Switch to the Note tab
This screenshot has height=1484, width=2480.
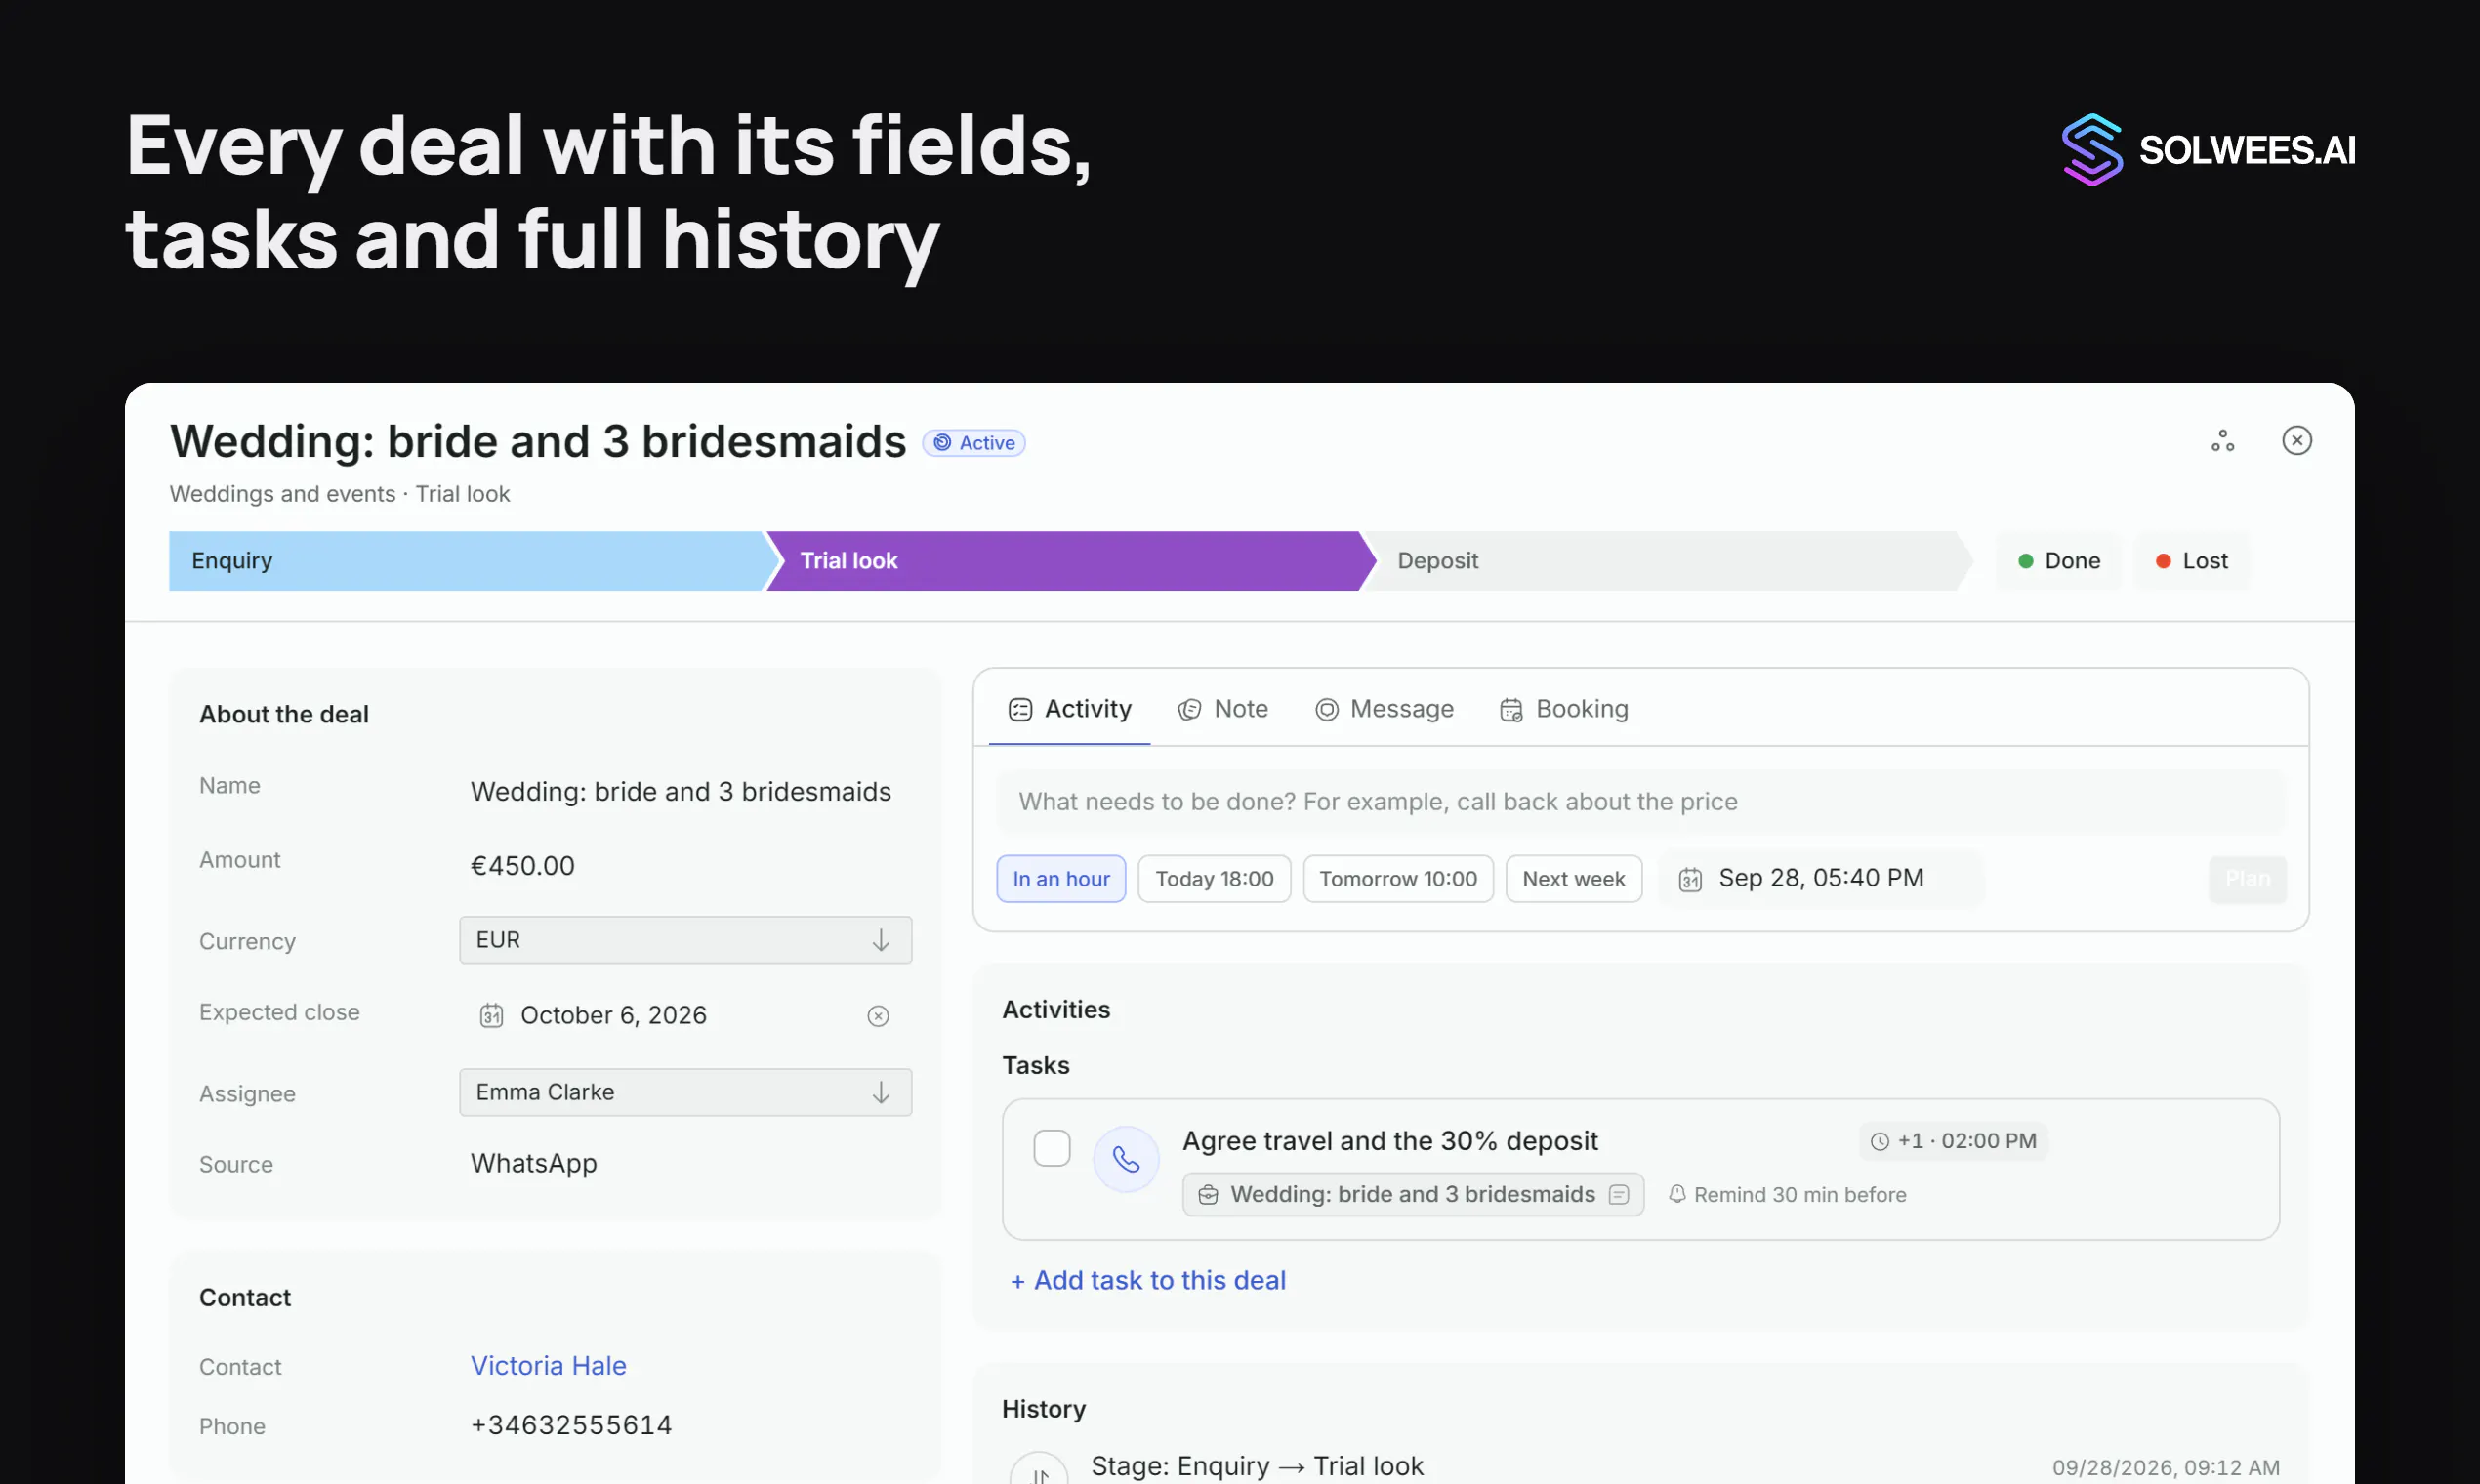click(1222, 709)
